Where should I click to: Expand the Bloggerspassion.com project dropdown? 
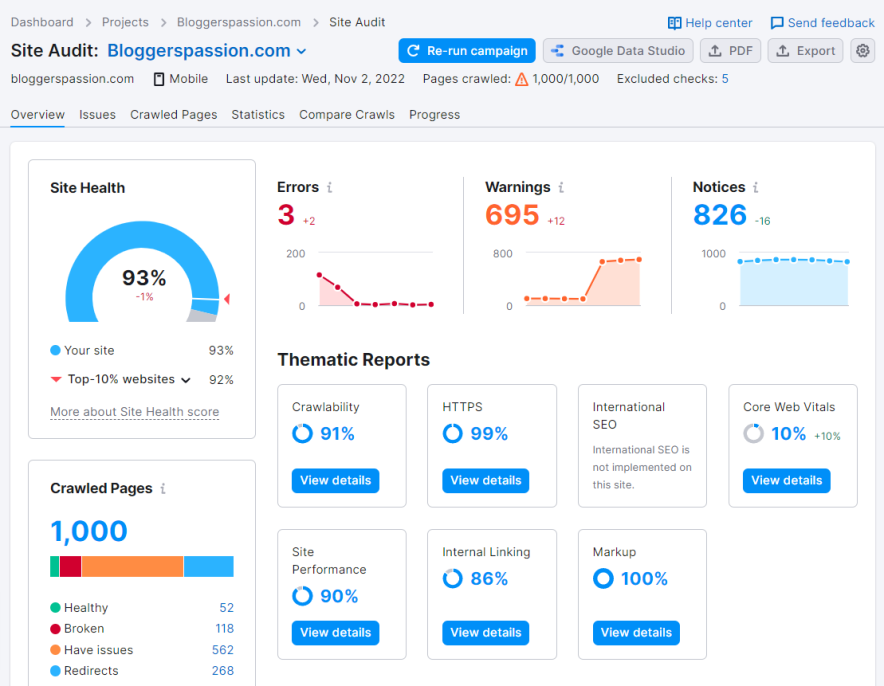pyautogui.click(x=302, y=51)
